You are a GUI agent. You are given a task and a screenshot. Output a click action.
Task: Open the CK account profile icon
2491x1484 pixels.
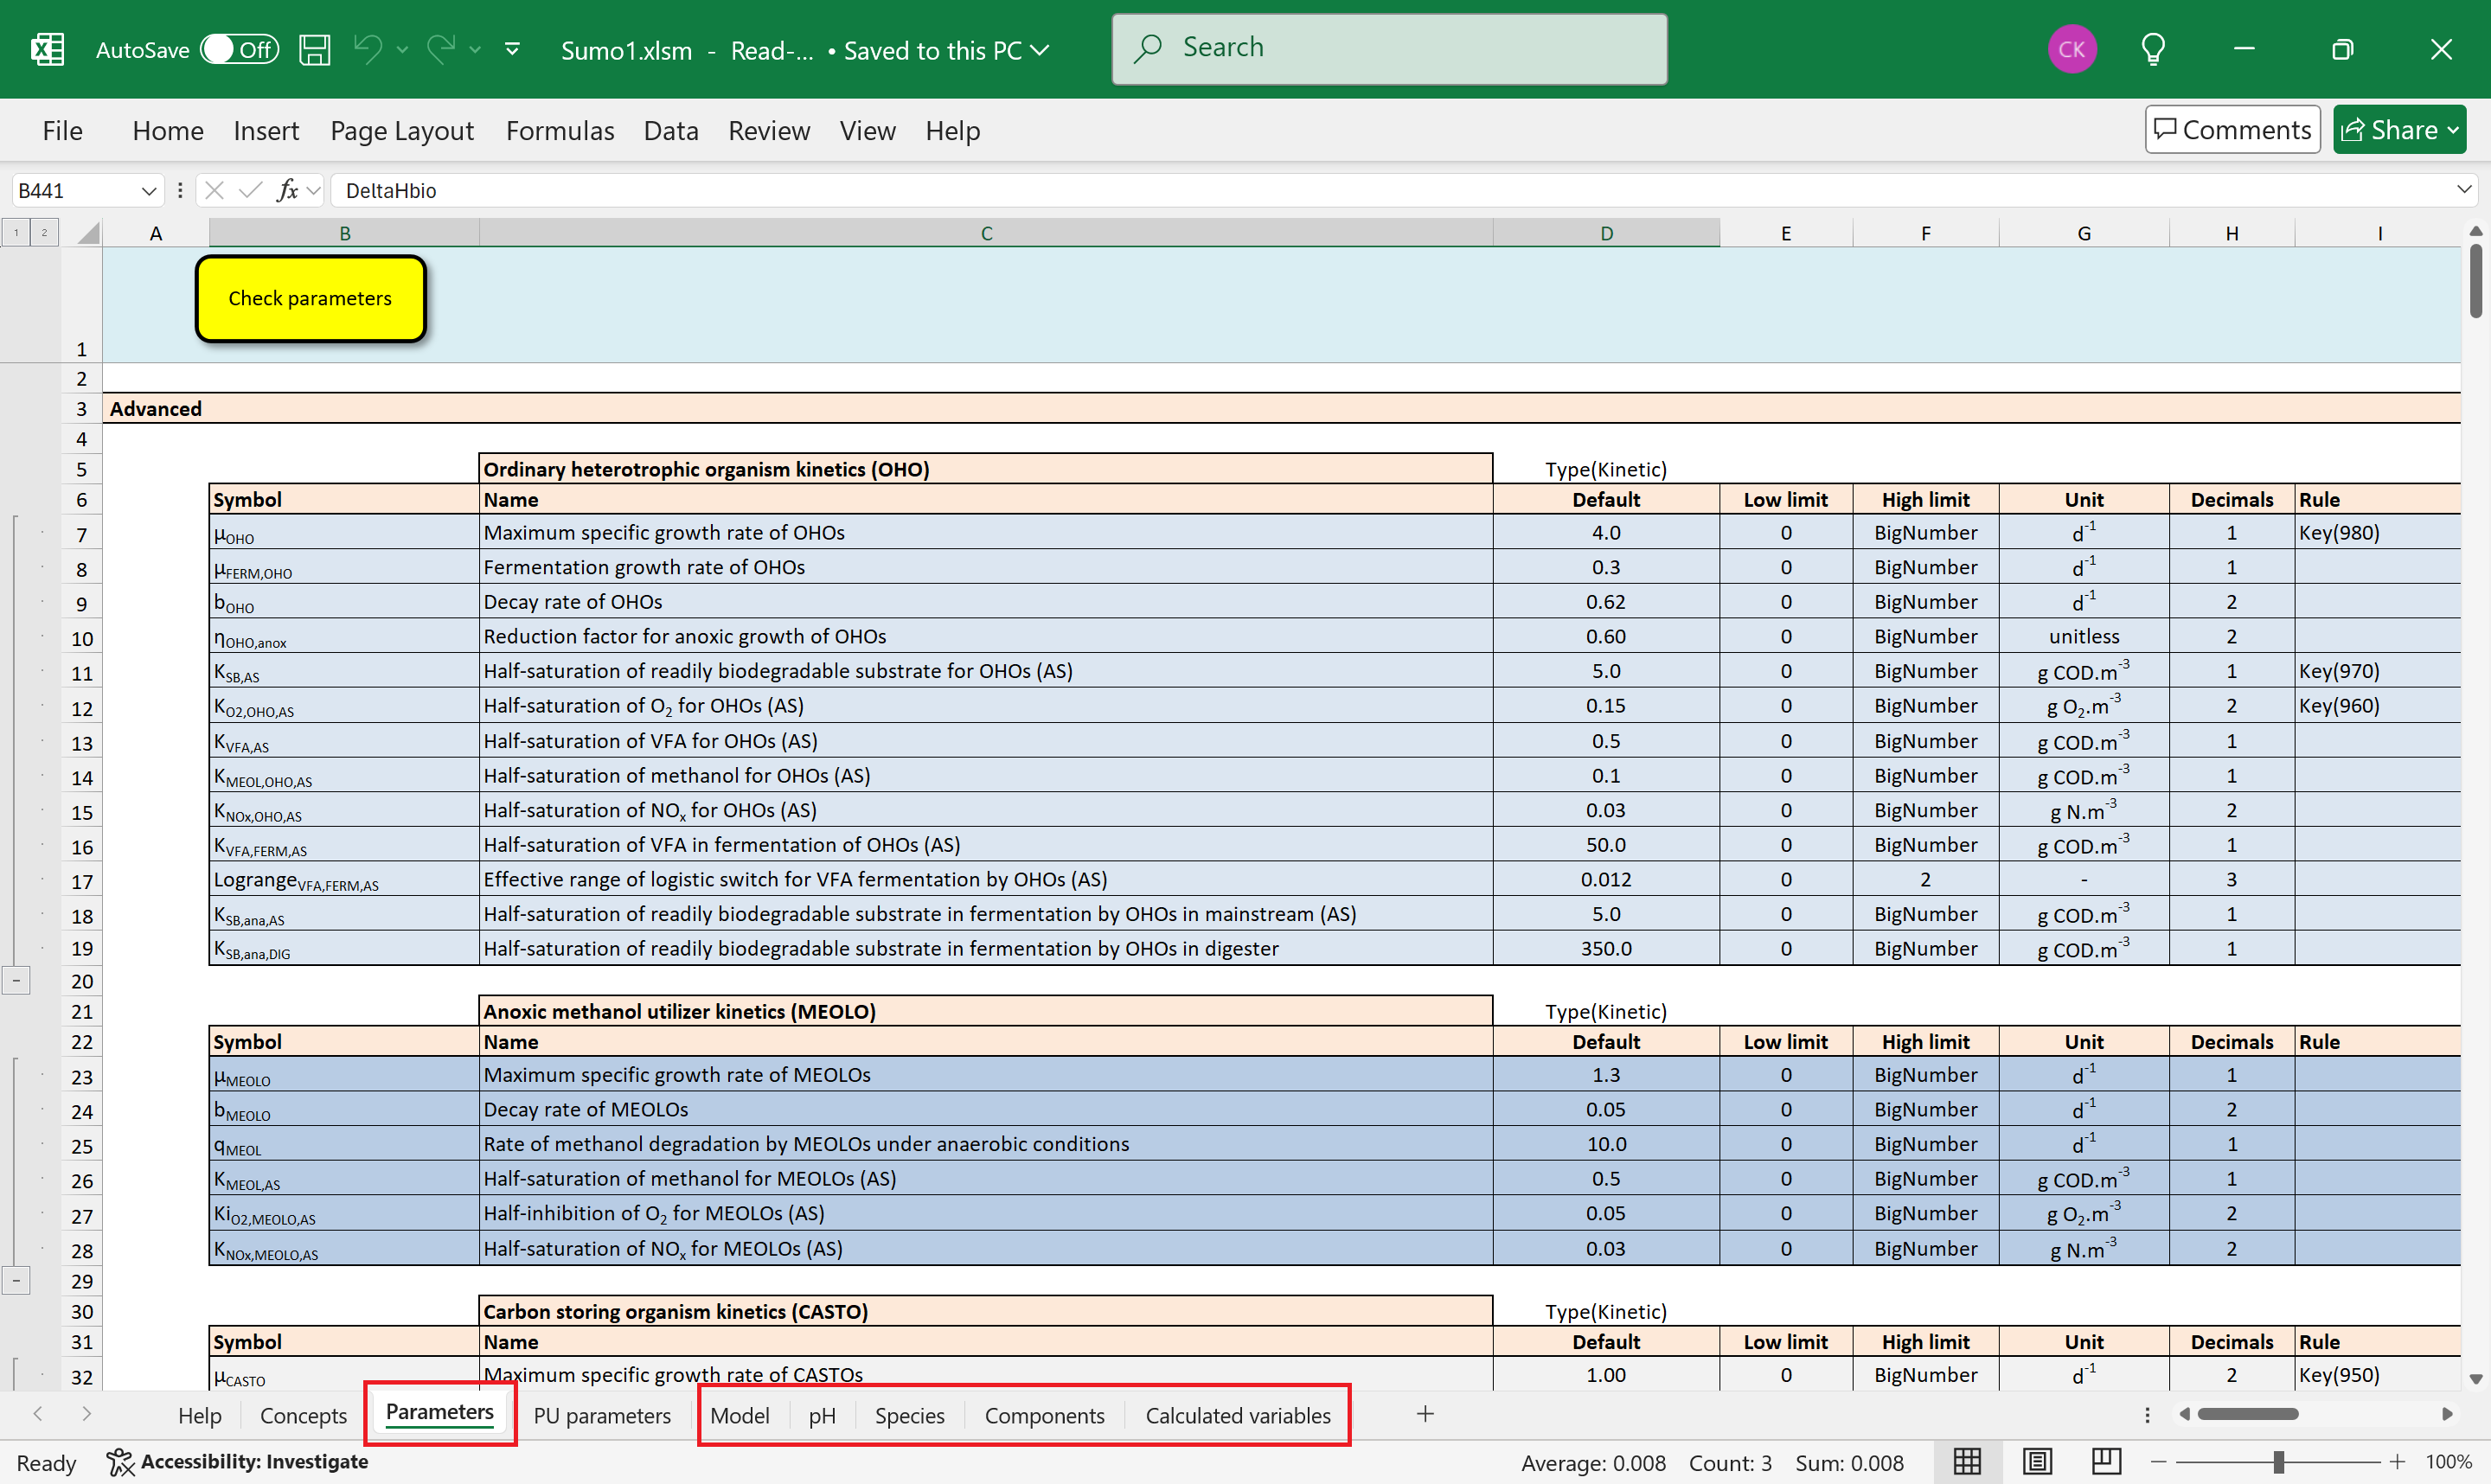[x=2071, y=49]
